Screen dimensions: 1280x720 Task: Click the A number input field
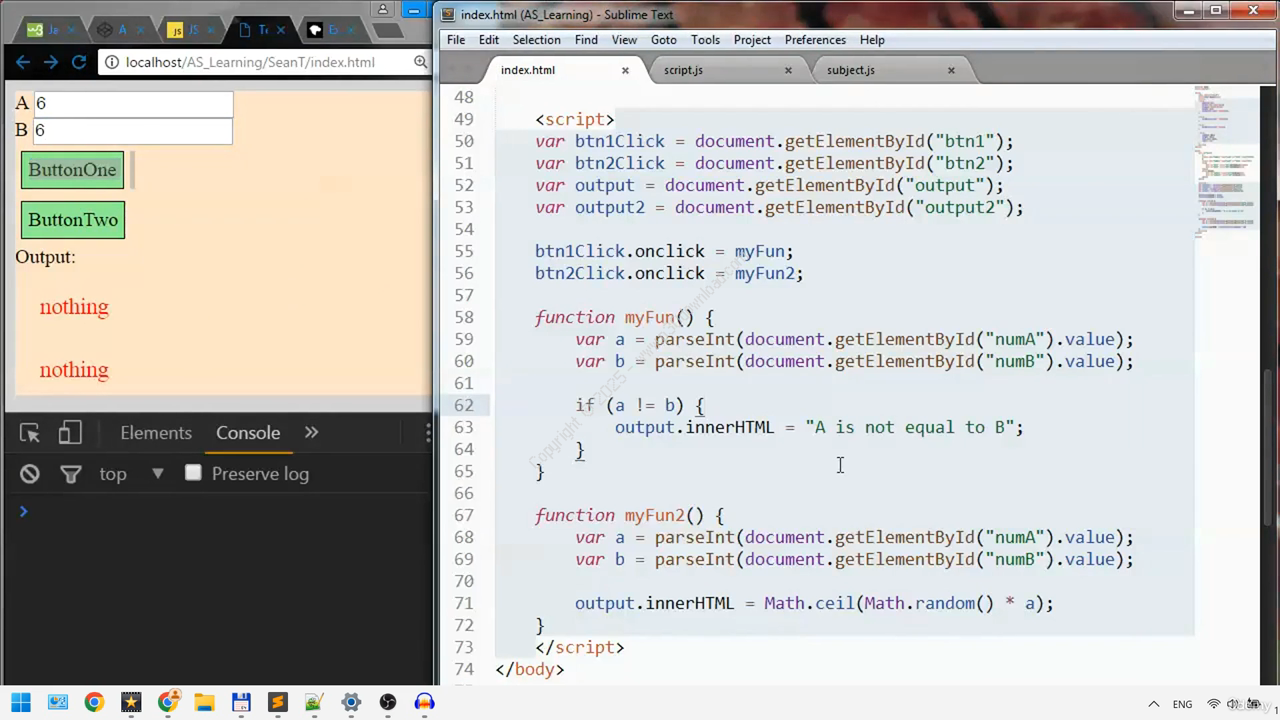[133, 104]
